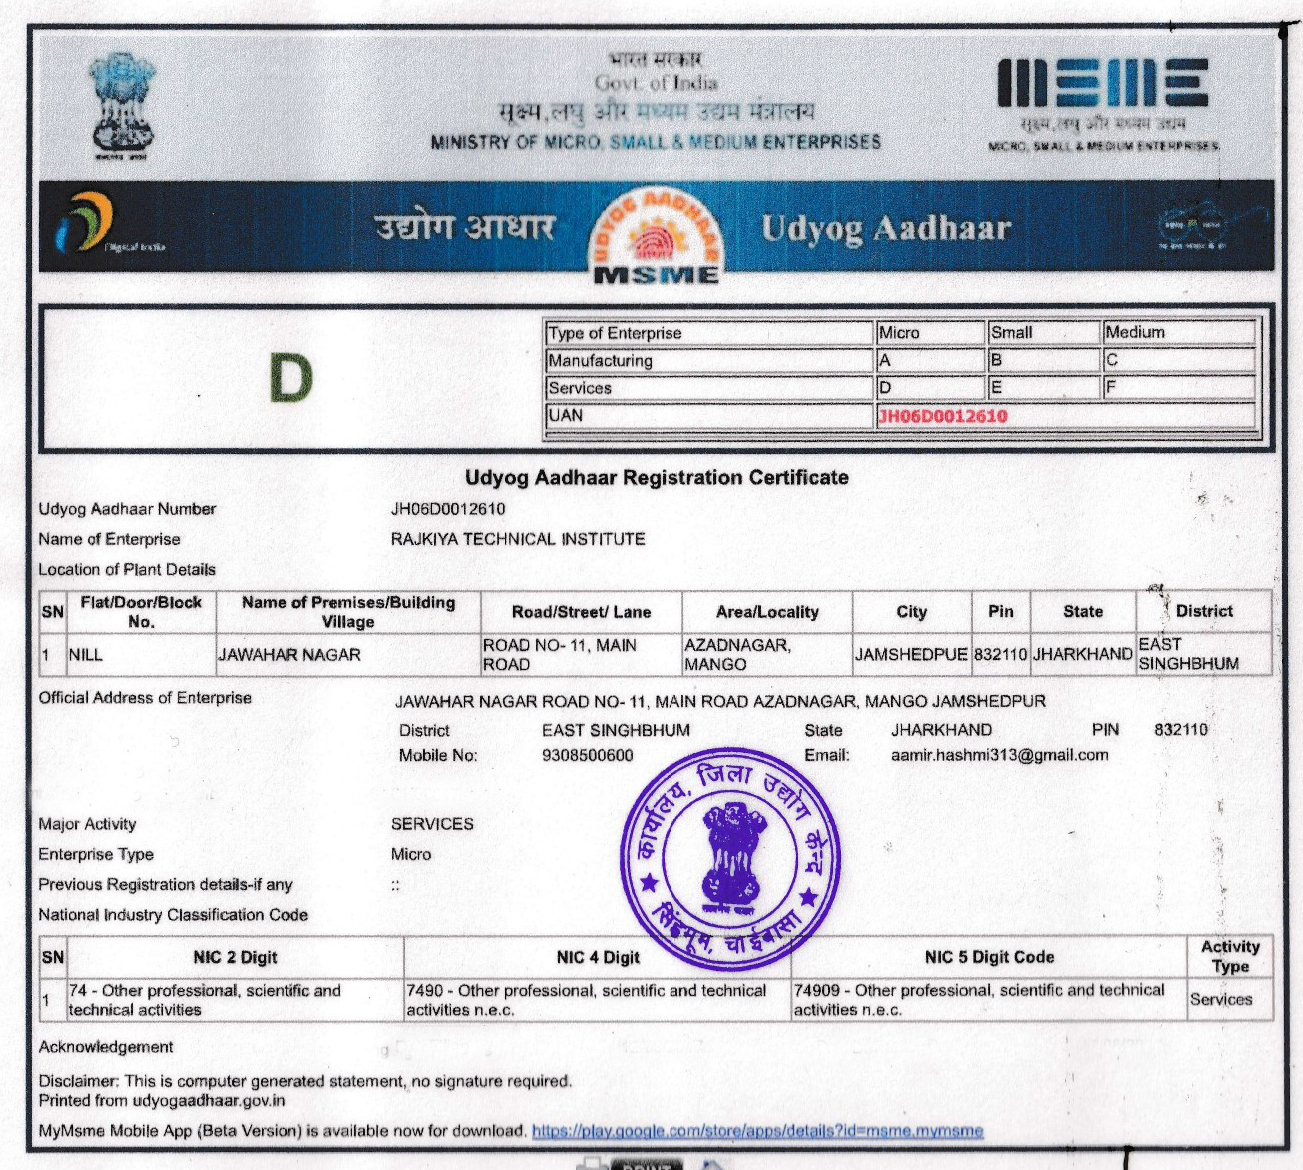
Task: Click the purple round office stamp
Action: (x=730, y=858)
